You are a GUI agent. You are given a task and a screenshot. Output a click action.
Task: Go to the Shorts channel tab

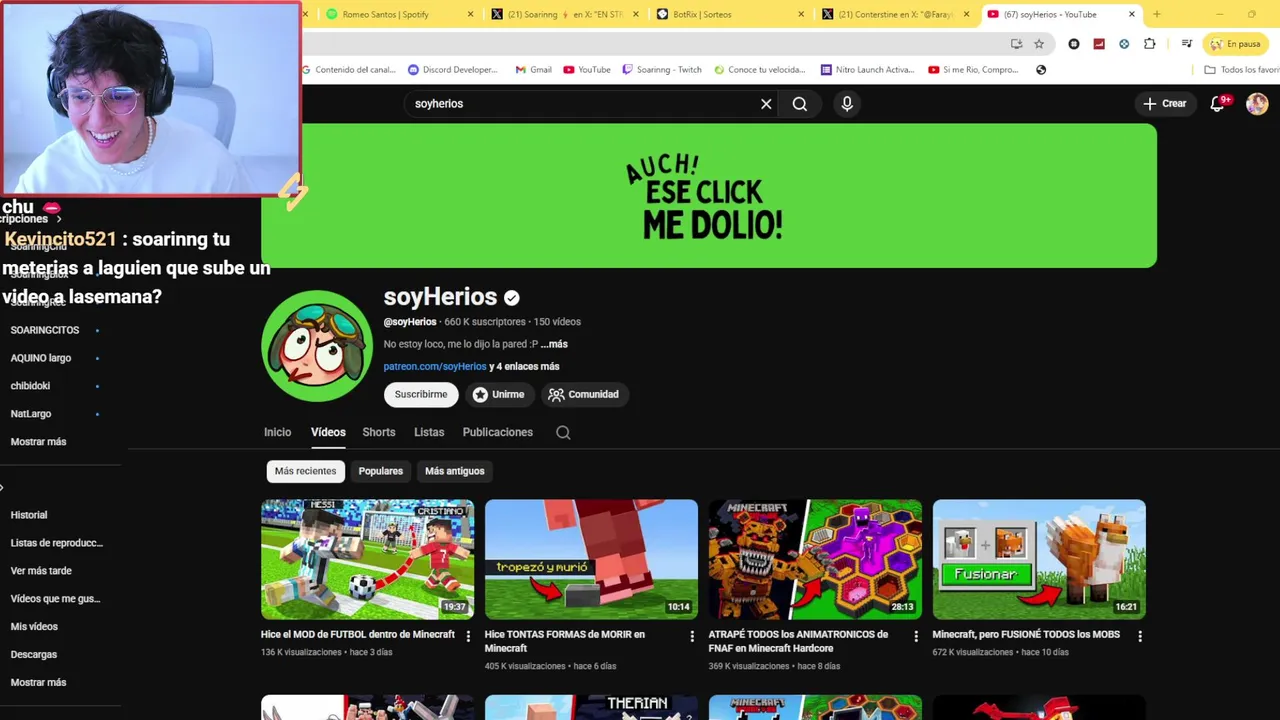pyautogui.click(x=379, y=432)
